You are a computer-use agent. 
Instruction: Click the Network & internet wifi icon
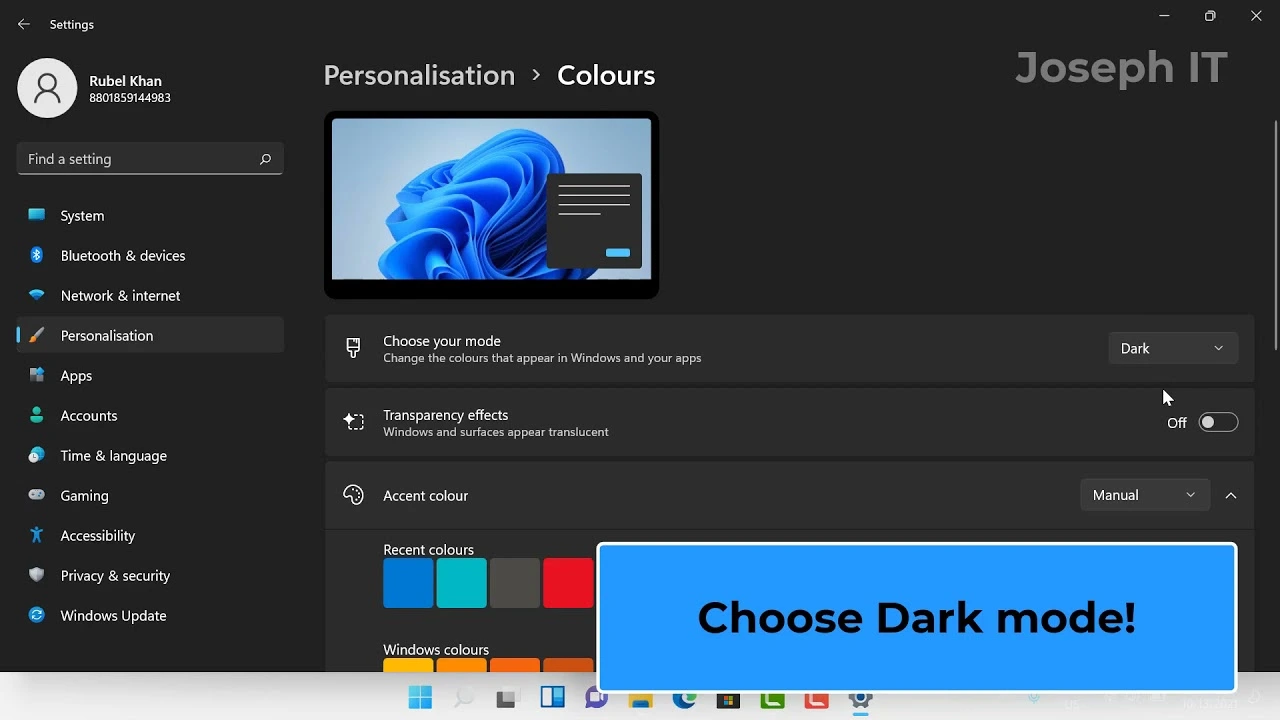[x=37, y=295]
